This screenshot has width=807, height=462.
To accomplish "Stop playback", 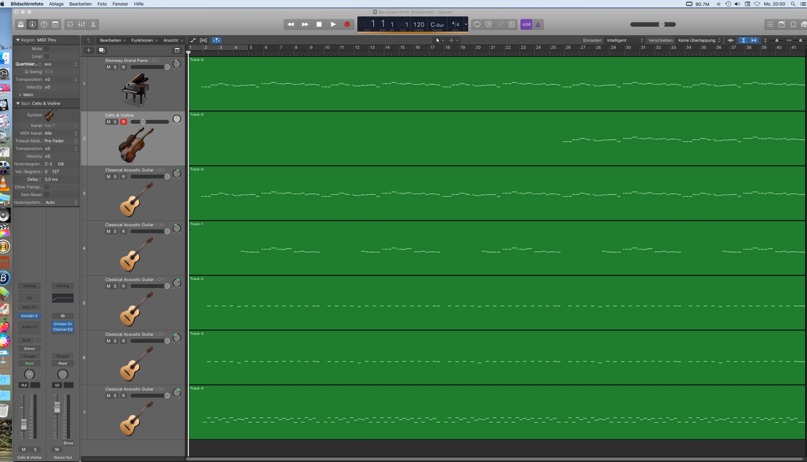I will (319, 24).
